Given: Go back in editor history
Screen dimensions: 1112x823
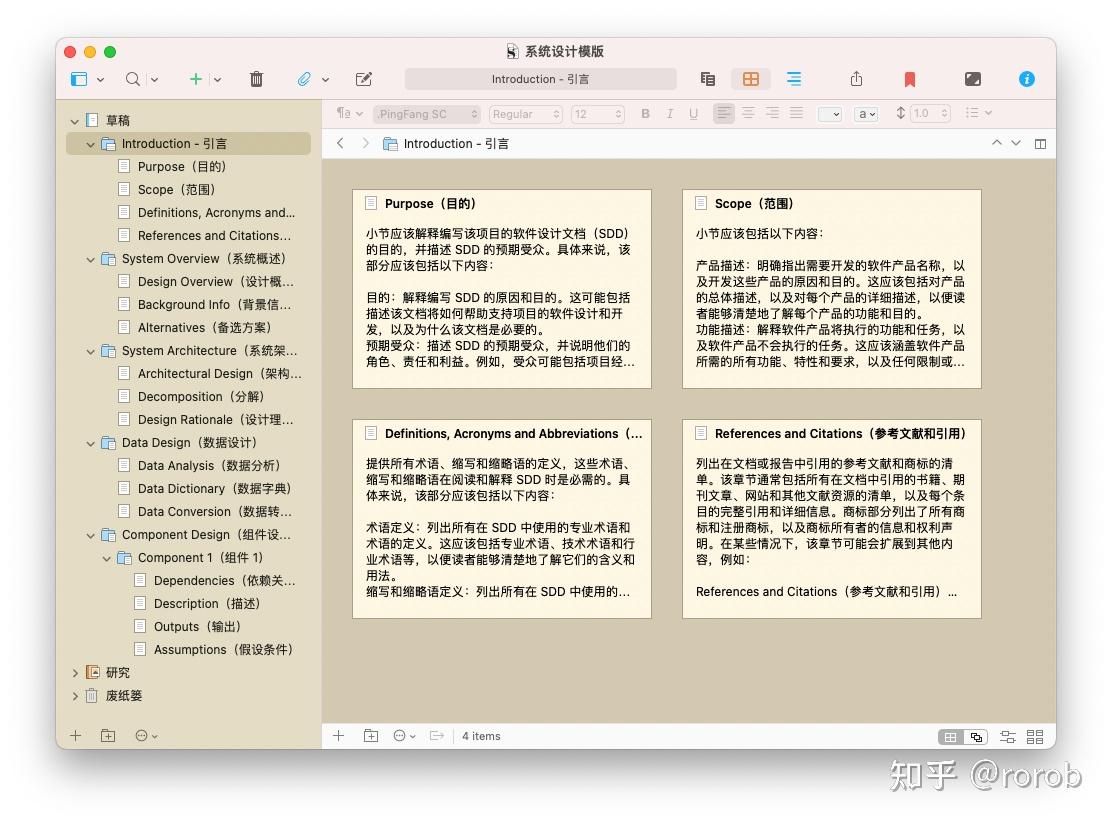Looking at the screenshot, I should [340, 143].
